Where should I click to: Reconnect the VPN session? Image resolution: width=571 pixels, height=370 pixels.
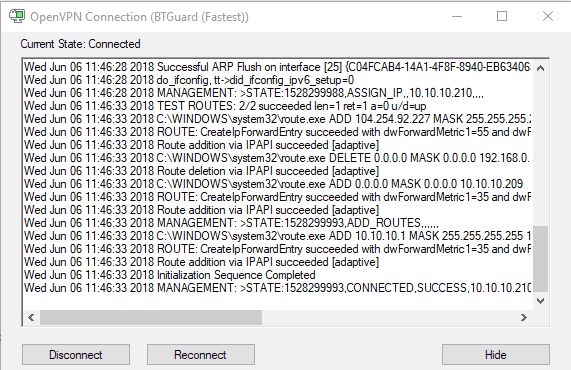pyautogui.click(x=201, y=355)
